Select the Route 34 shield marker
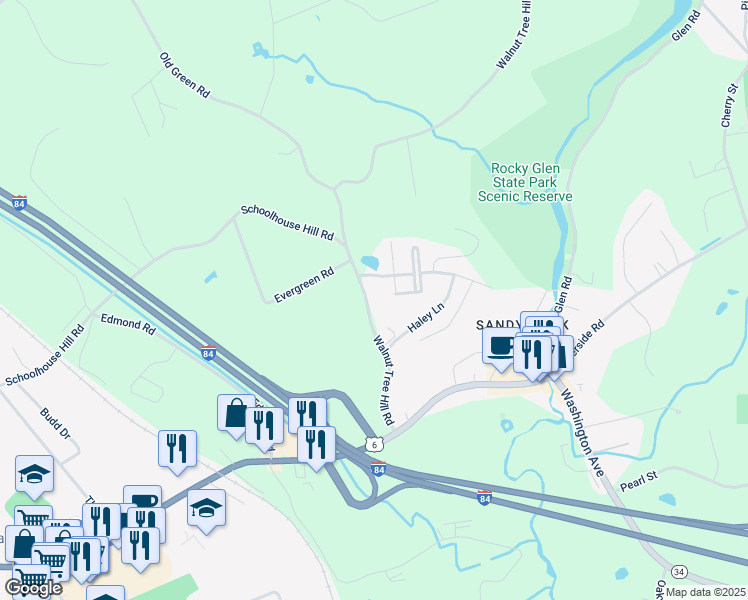Image resolution: width=748 pixels, height=600 pixels. pos(679,571)
